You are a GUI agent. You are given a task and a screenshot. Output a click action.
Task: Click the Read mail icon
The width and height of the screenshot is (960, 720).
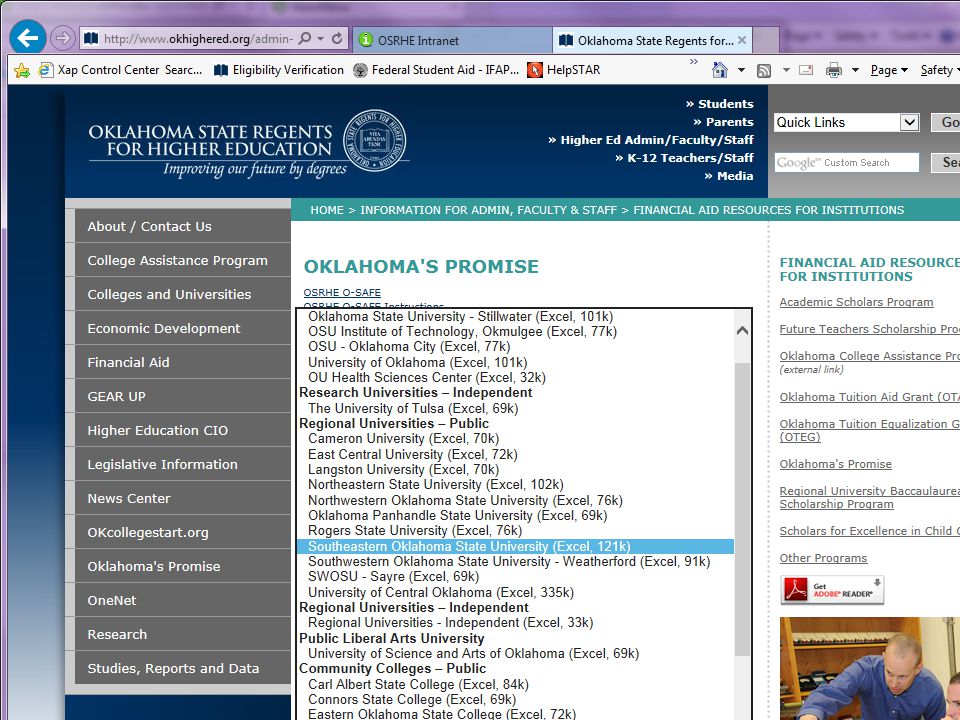806,70
